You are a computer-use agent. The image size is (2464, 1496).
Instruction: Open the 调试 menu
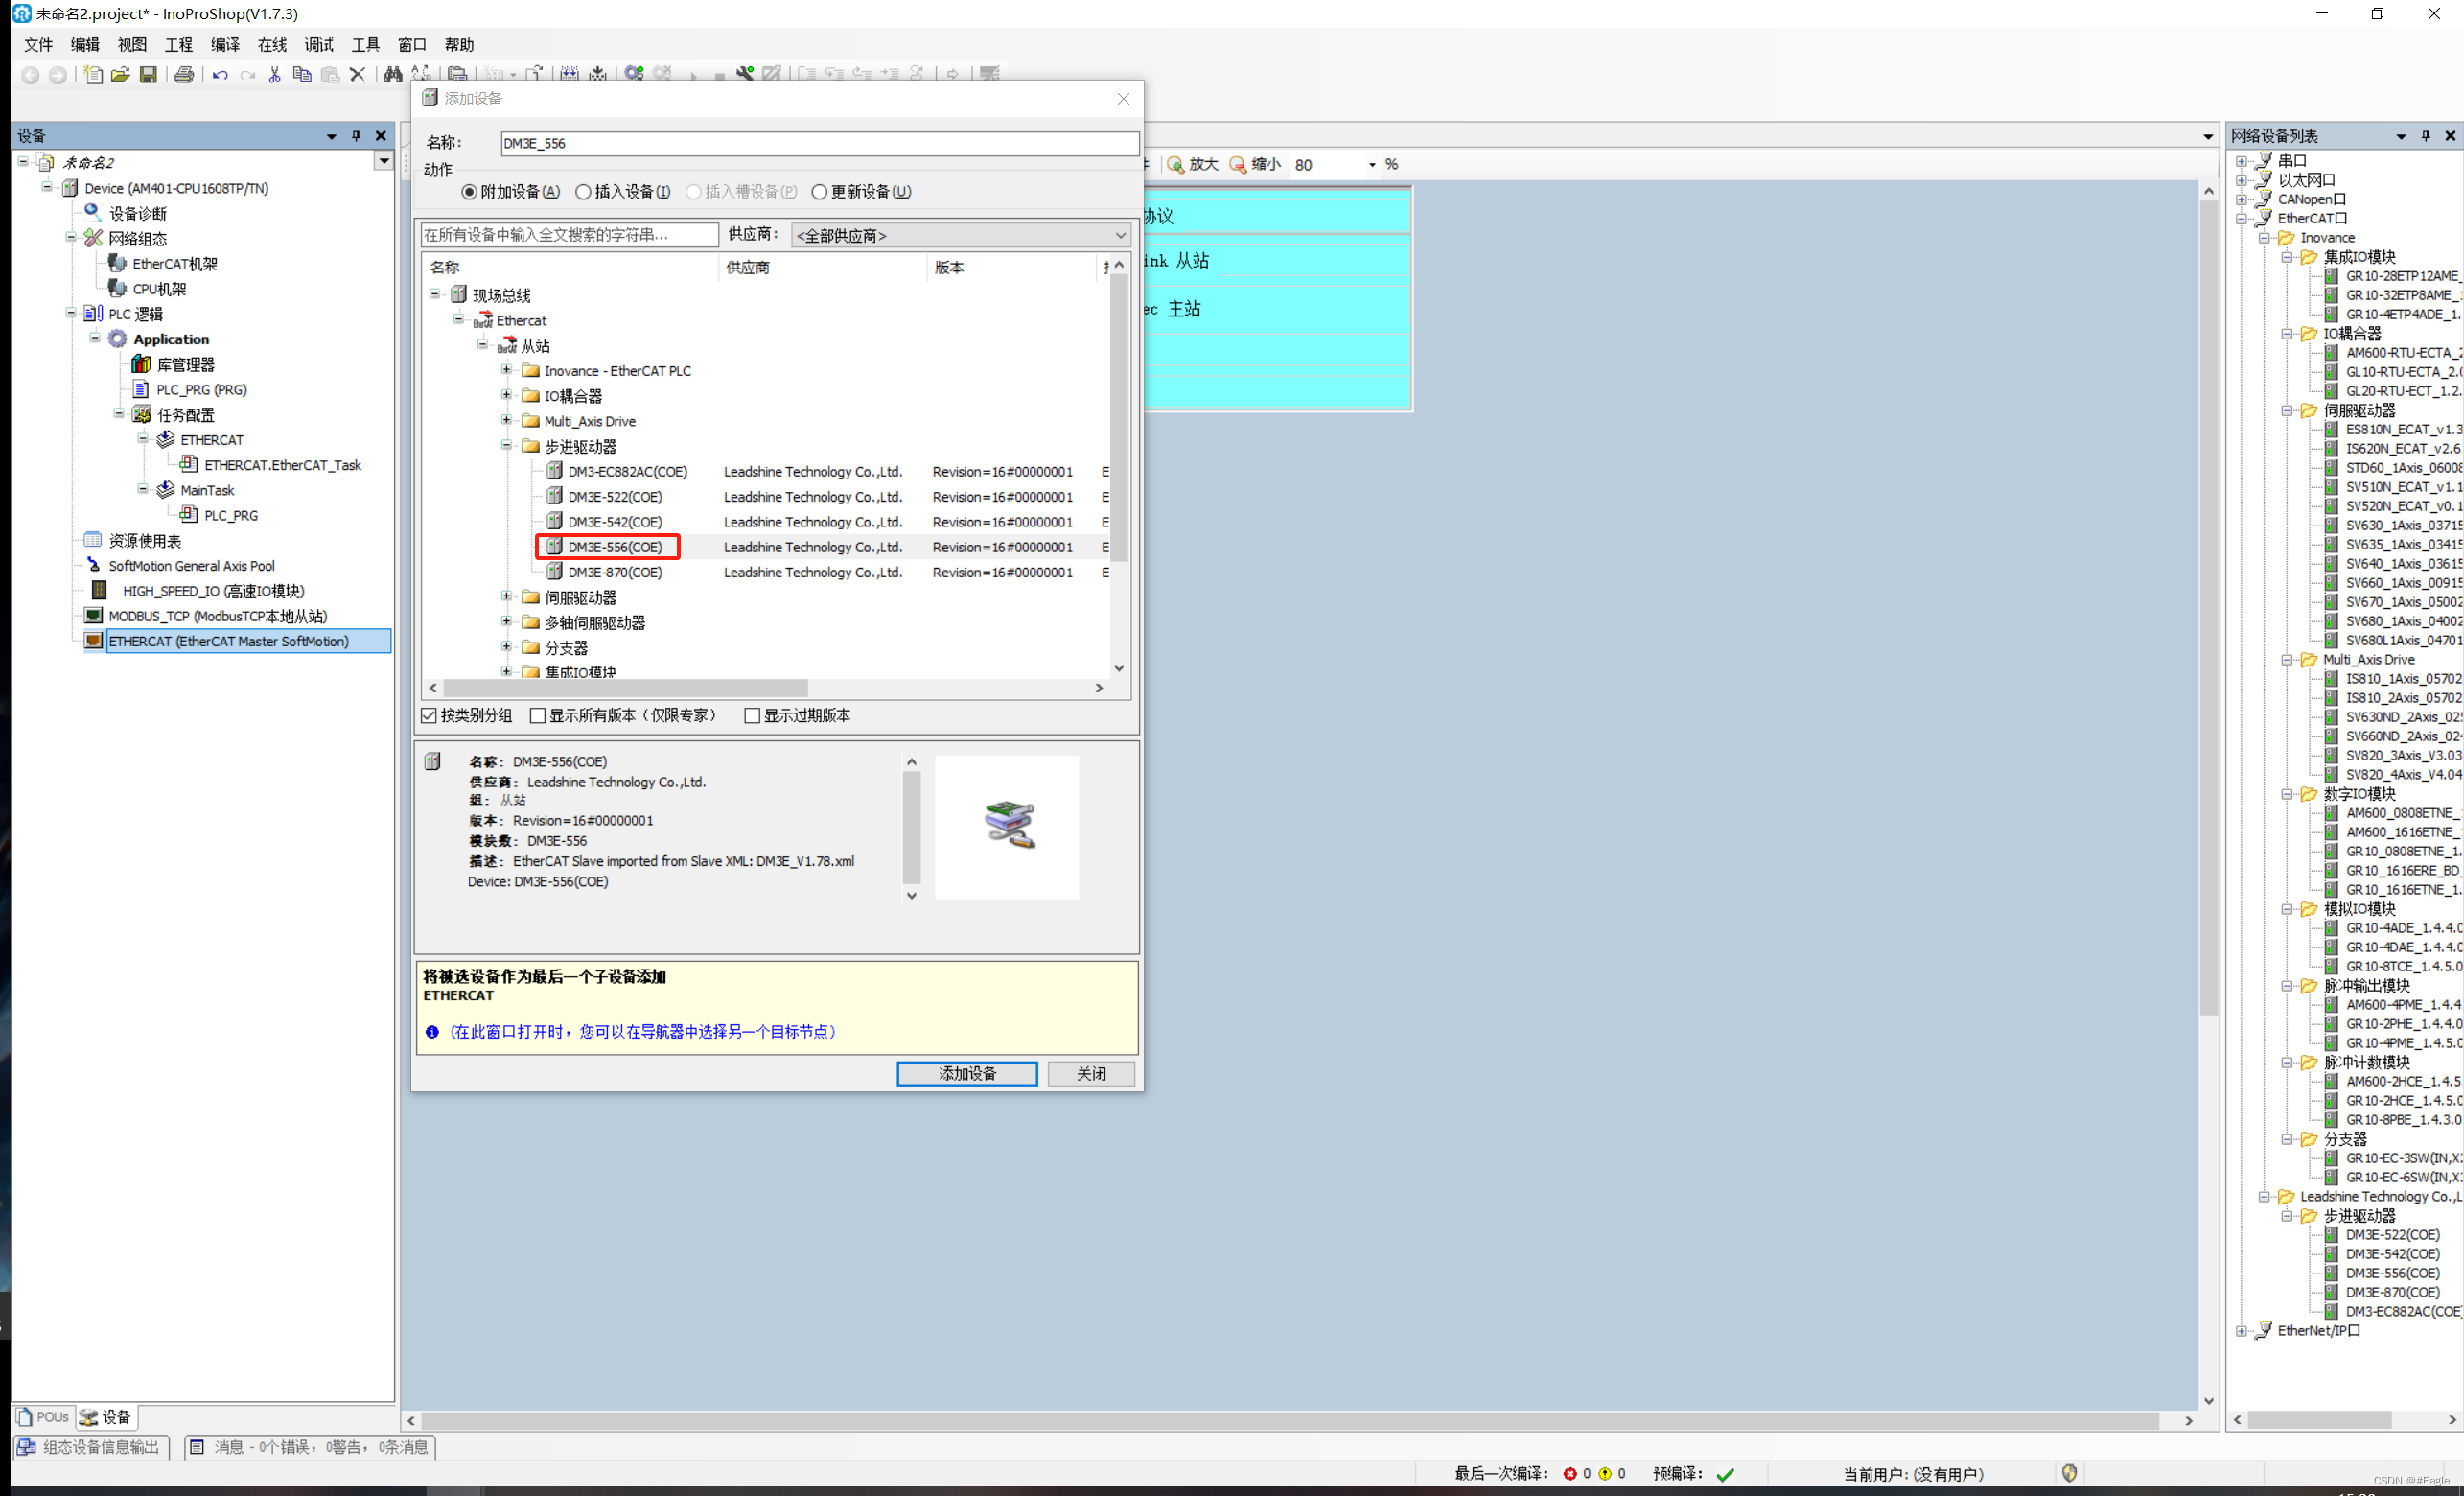tap(318, 45)
